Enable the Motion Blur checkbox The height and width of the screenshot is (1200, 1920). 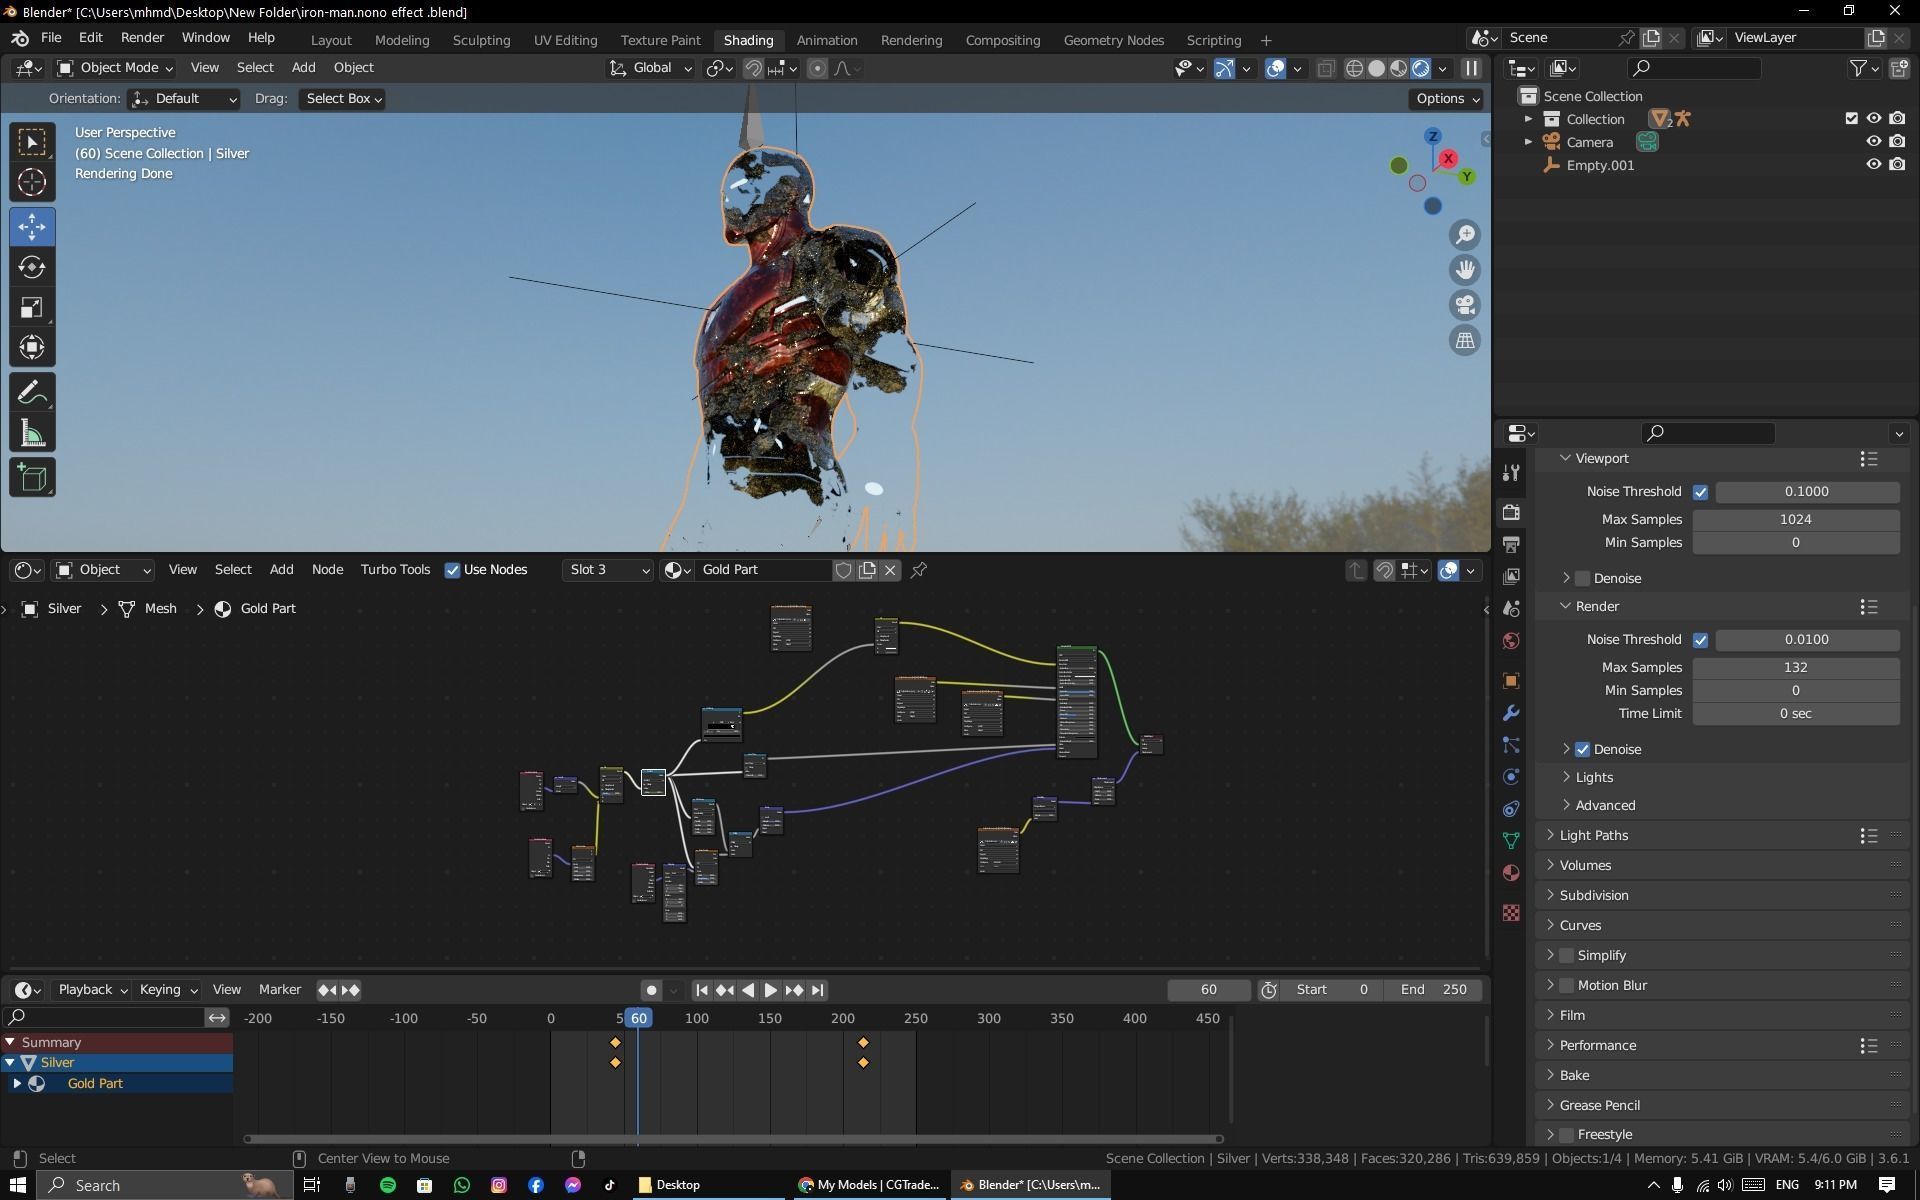1566,985
